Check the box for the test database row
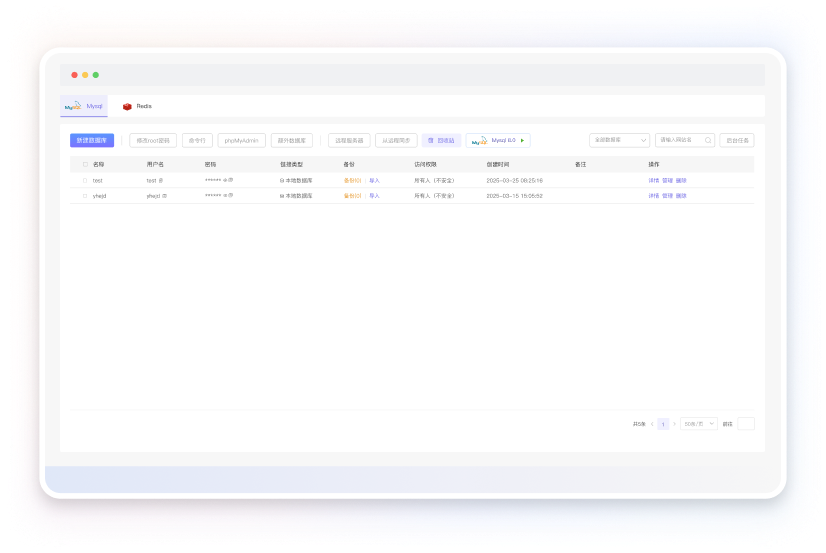This screenshot has height=553, width=826. (84, 180)
